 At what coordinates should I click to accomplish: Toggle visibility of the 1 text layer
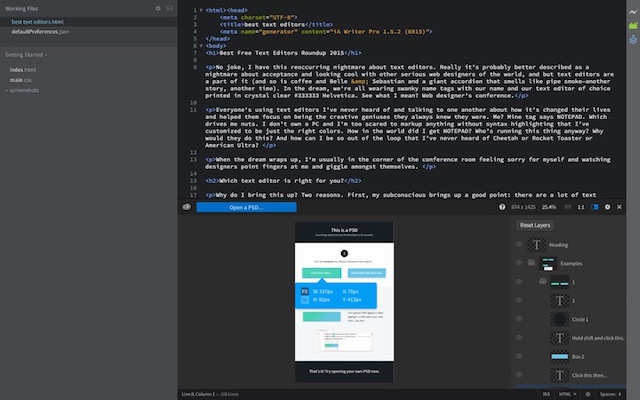[519, 300]
